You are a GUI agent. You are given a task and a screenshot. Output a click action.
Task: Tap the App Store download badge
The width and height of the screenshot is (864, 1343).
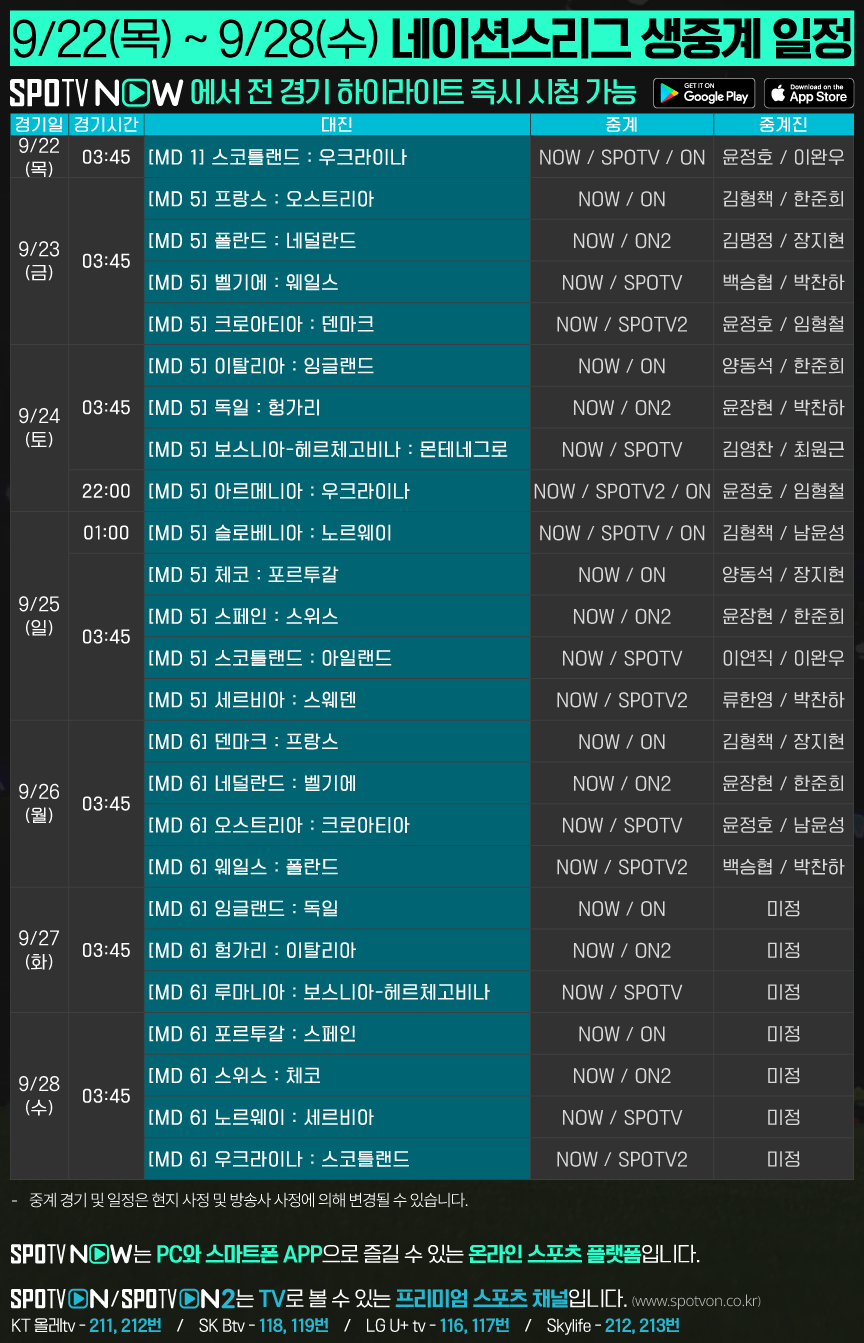pos(810,93)
